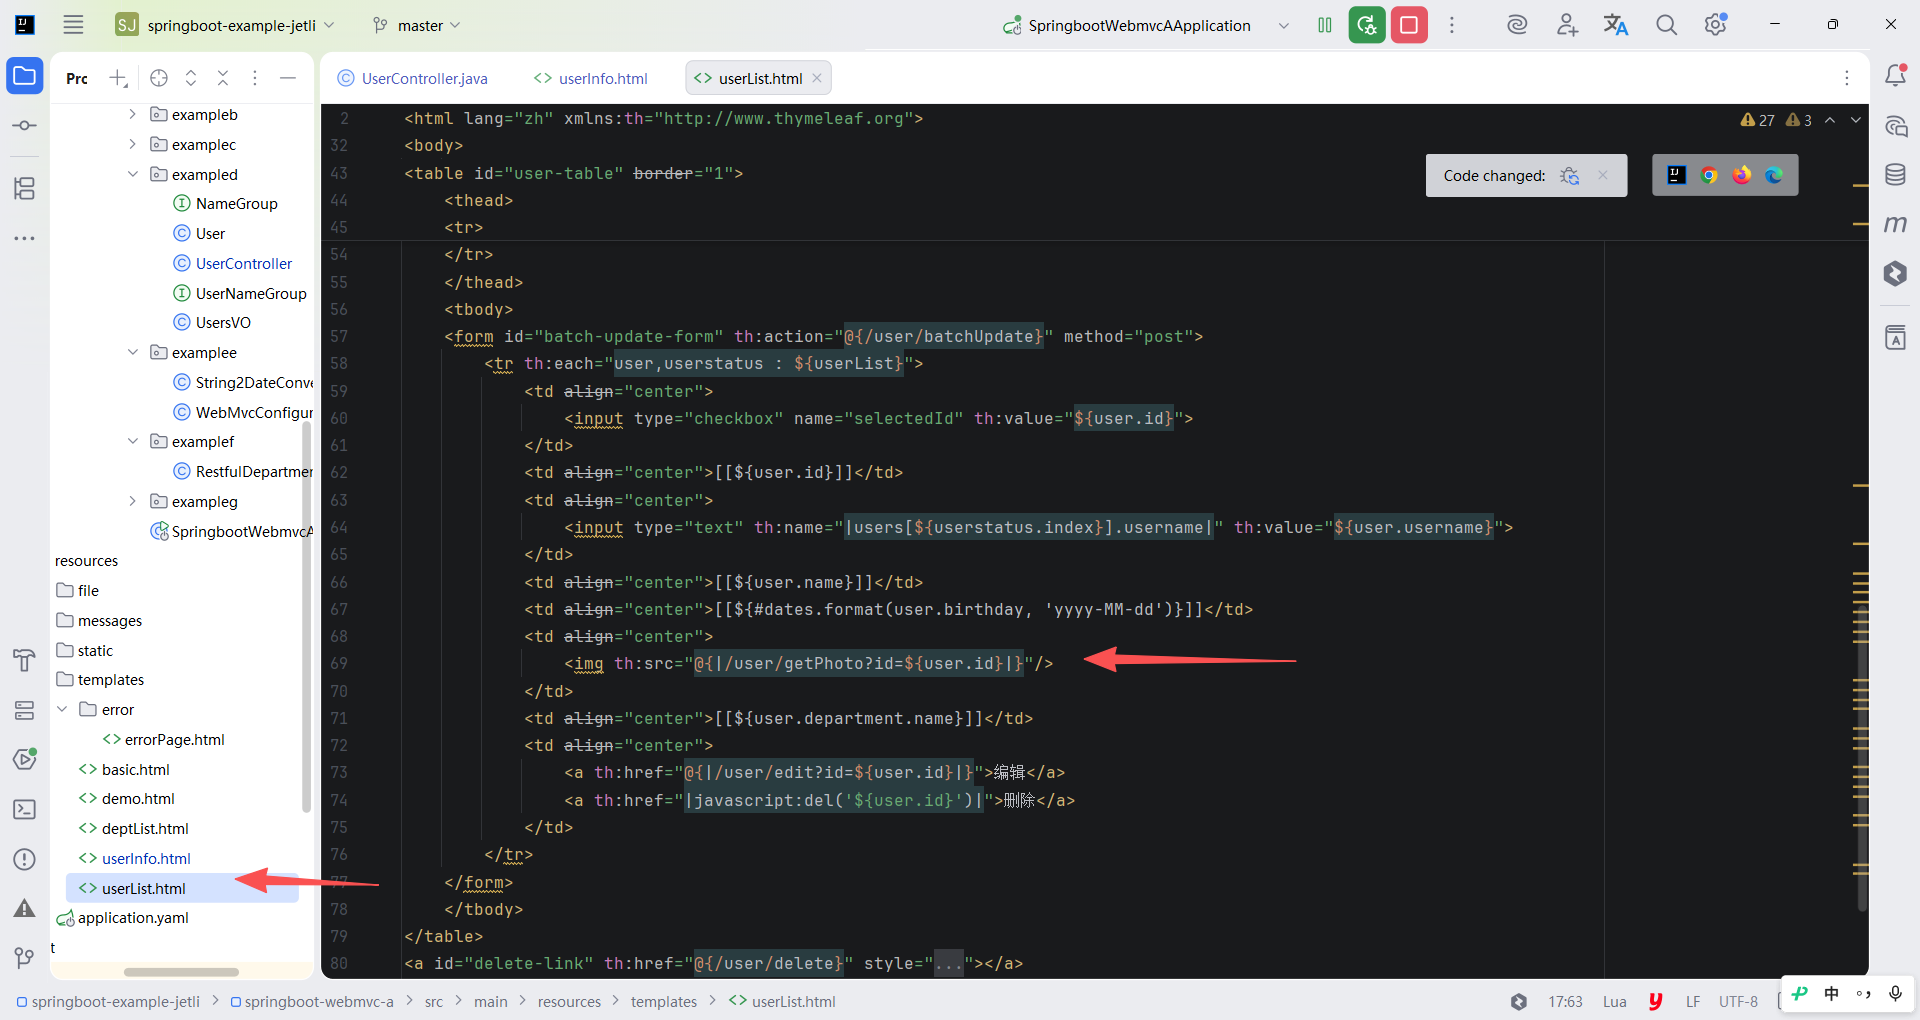Collapse the examplee package
Screen dimensions: 1920x1020
132,352
